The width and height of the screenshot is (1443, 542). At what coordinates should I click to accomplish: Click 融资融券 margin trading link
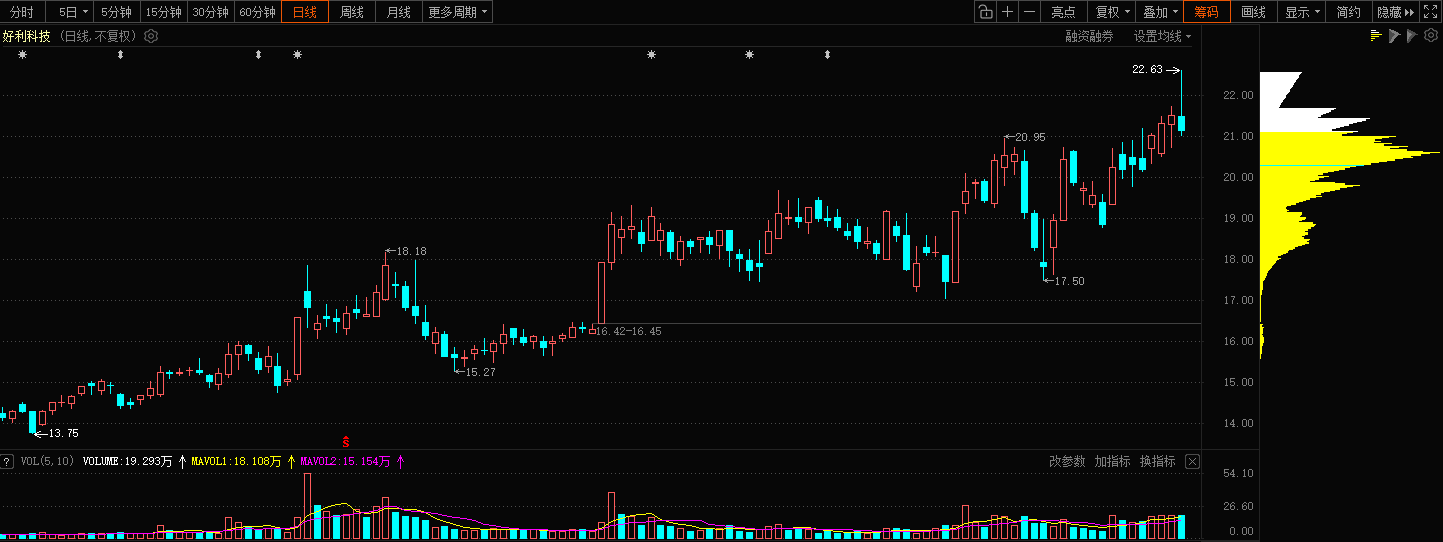click(1089, 36)
